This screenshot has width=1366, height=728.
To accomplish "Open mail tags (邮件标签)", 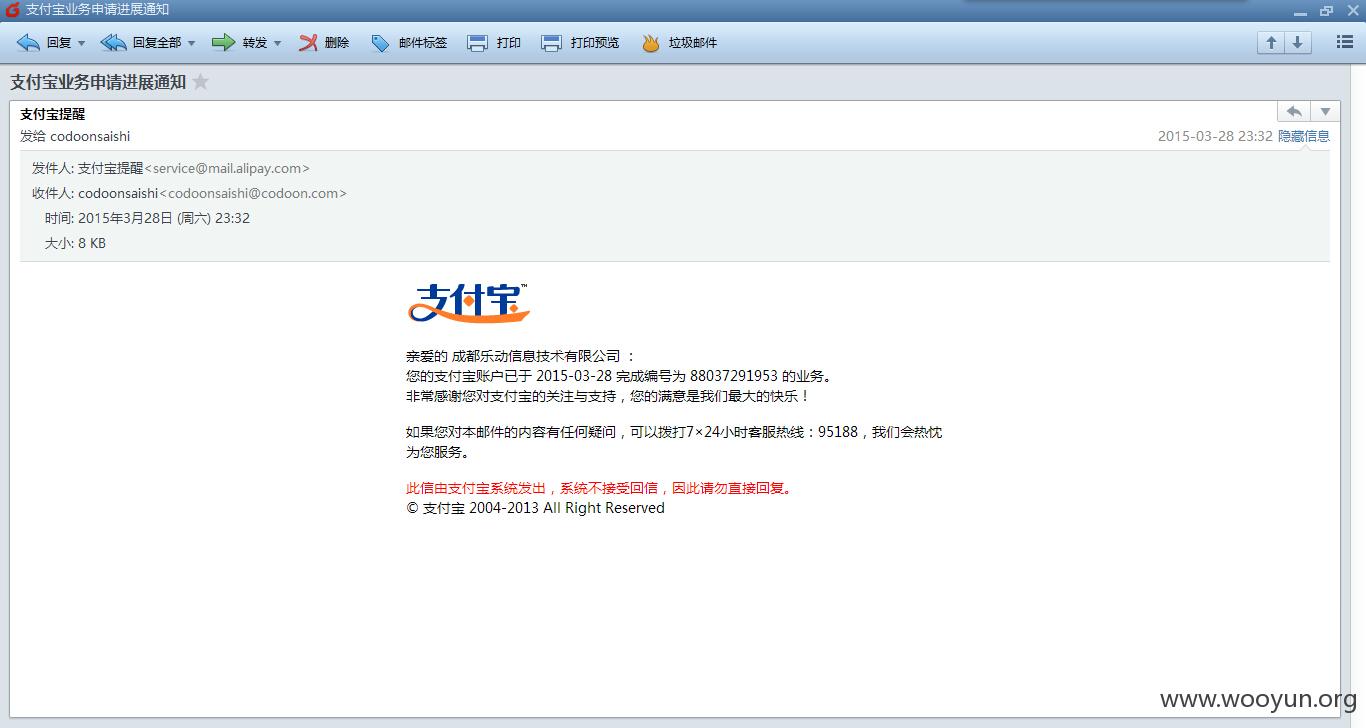I will pyautogui.click(x=409, y=43).
